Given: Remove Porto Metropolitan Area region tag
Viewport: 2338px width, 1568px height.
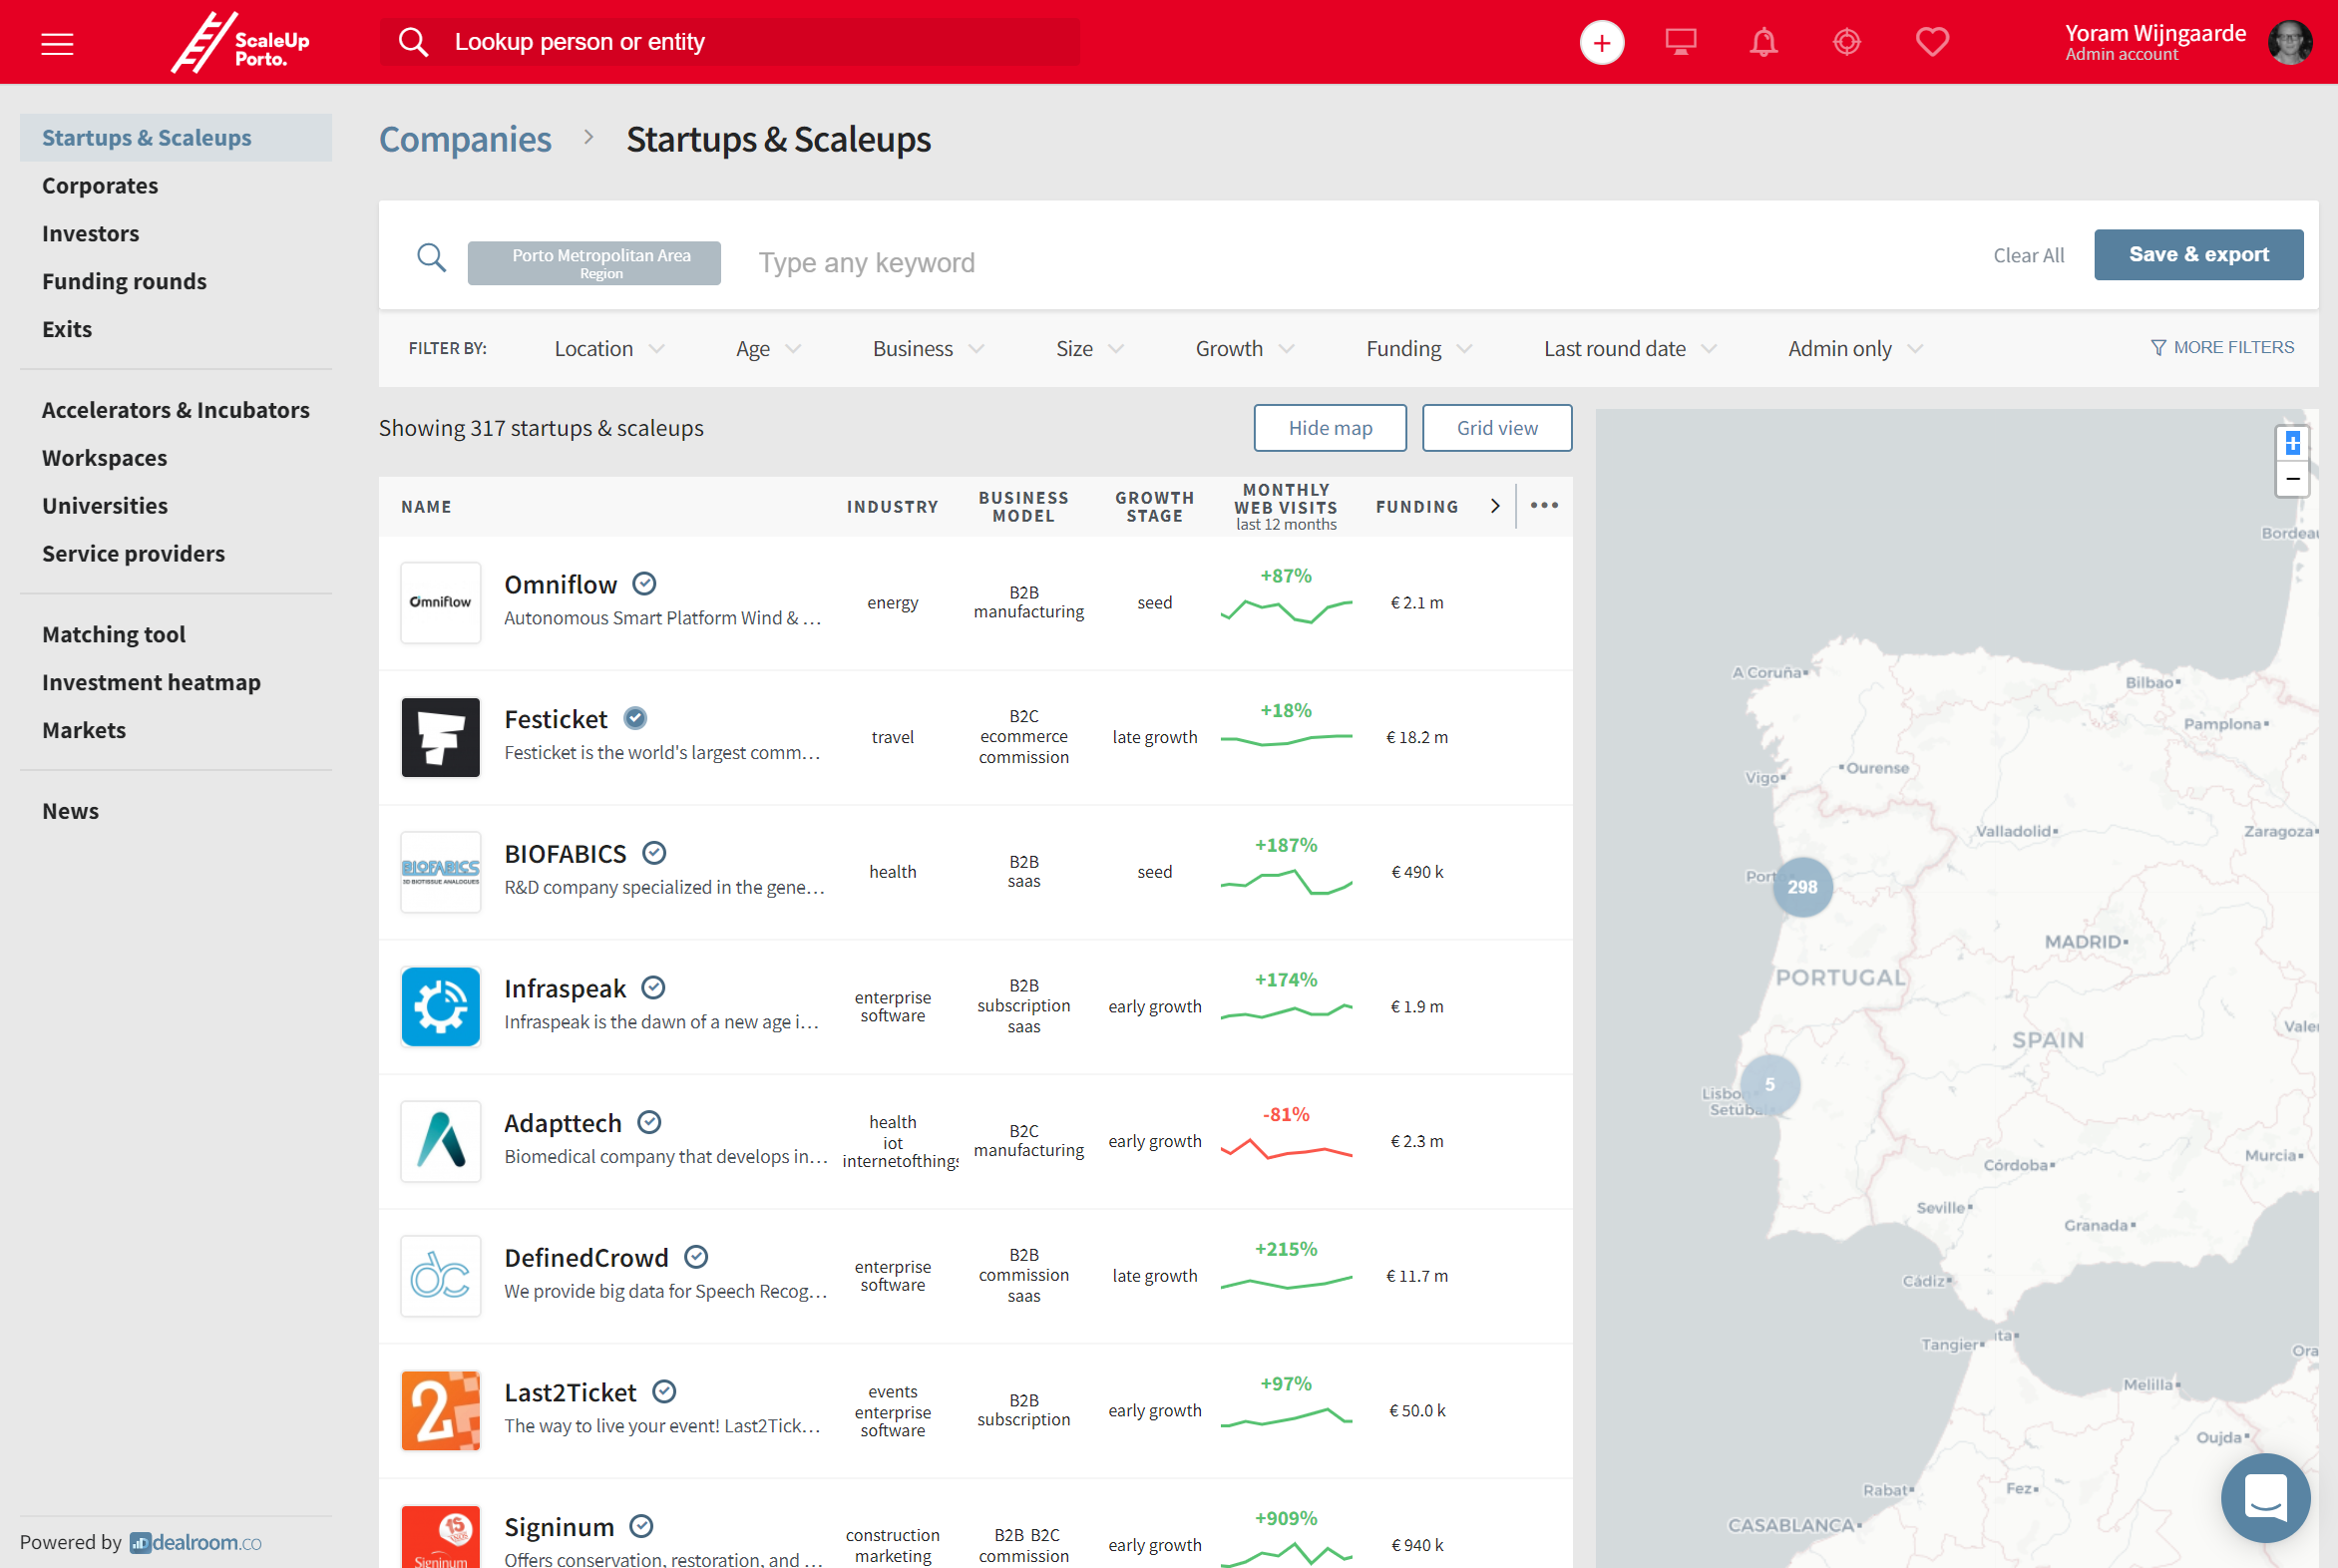Looking at the screenshot, I should click(594, 263).
